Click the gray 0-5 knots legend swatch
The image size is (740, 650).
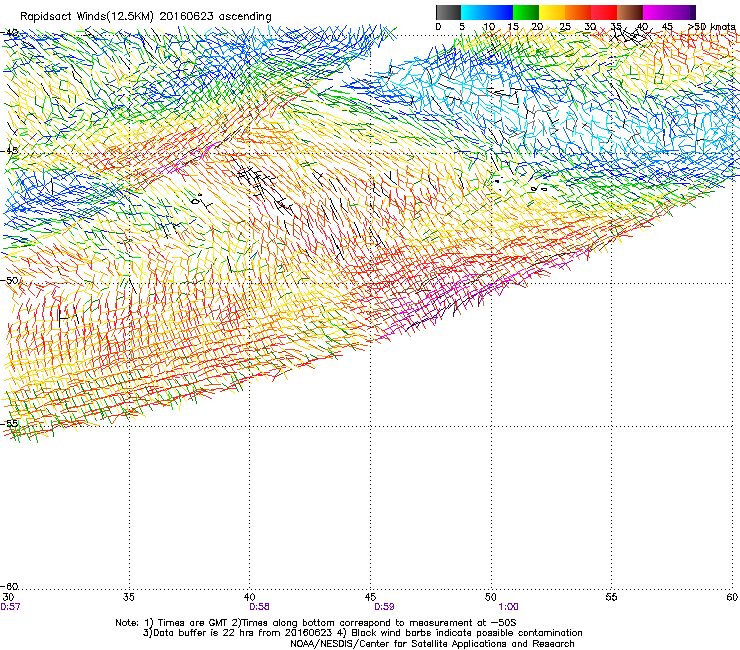(448, 12)
